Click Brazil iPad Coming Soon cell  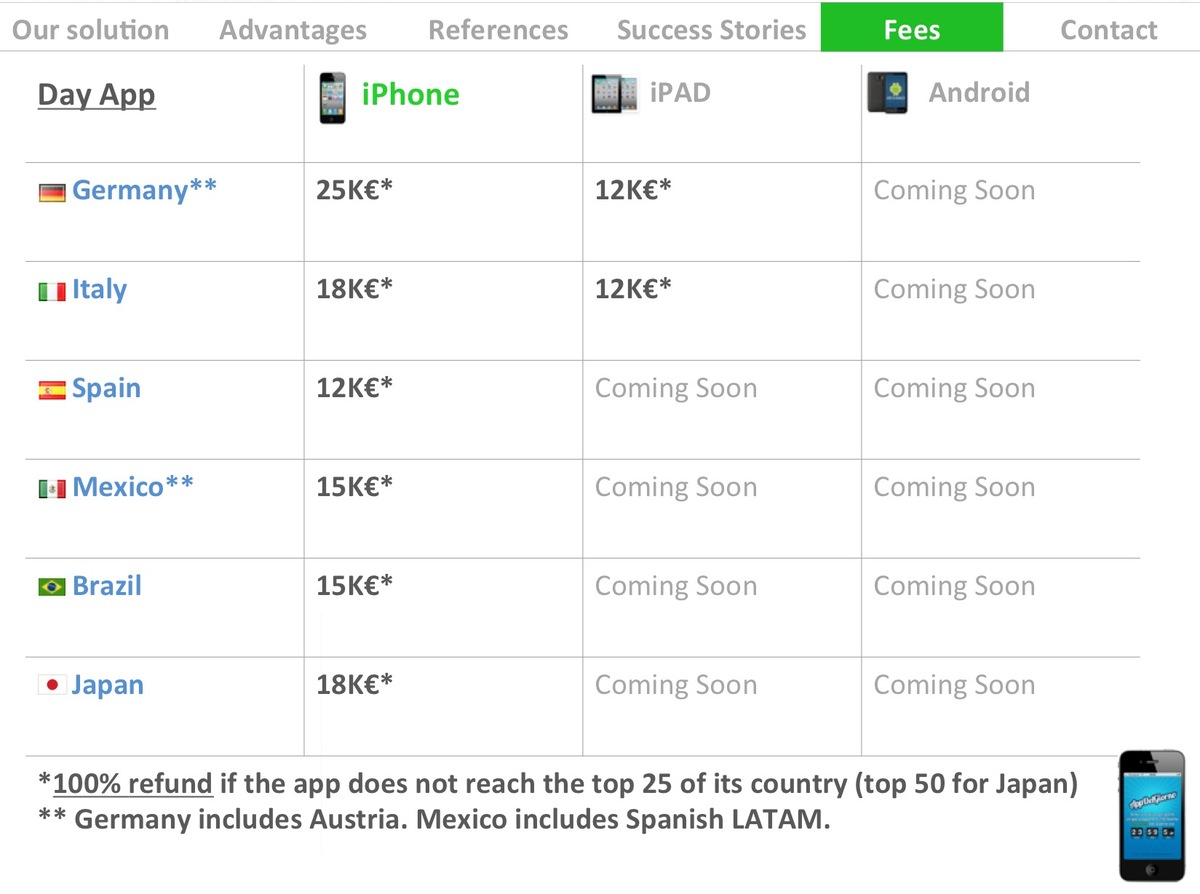(x=676, y=586)
